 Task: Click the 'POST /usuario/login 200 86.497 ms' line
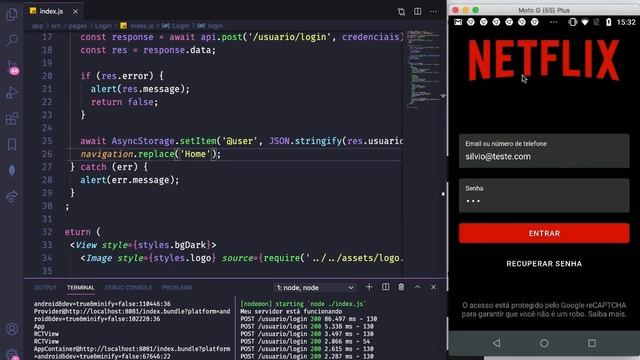(x=309, y=319)
